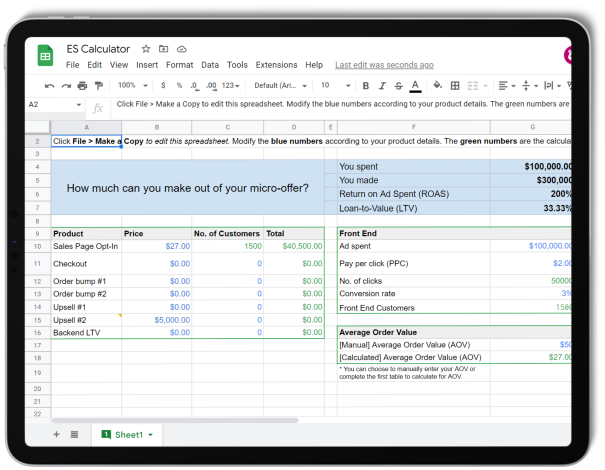This screenshot has height=470, width=605.
Task: Open the Data menu
Action: (x=210, y=65)
